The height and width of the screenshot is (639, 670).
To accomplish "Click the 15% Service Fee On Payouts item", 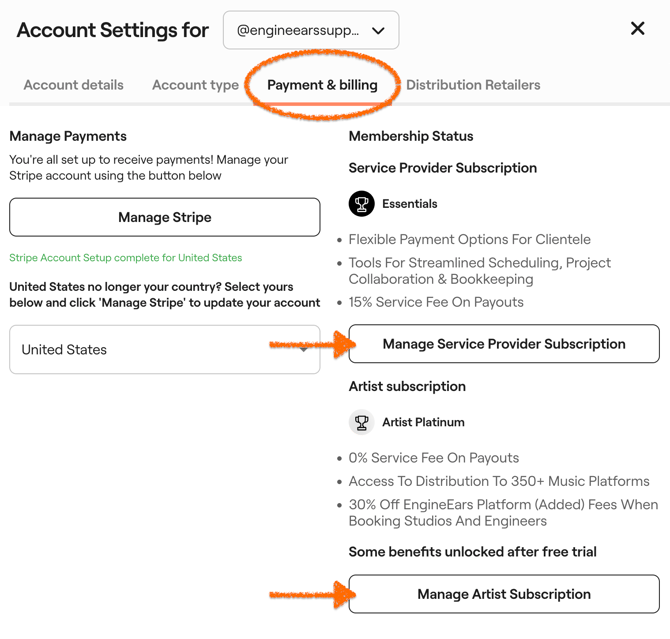I will point(436,302).
